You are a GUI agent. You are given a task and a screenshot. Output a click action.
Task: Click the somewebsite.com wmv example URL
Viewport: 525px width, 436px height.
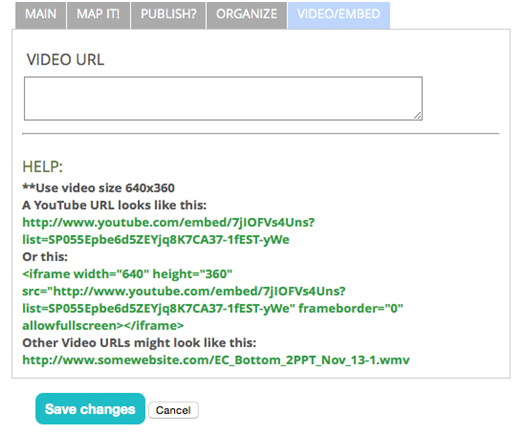point(216,360)
